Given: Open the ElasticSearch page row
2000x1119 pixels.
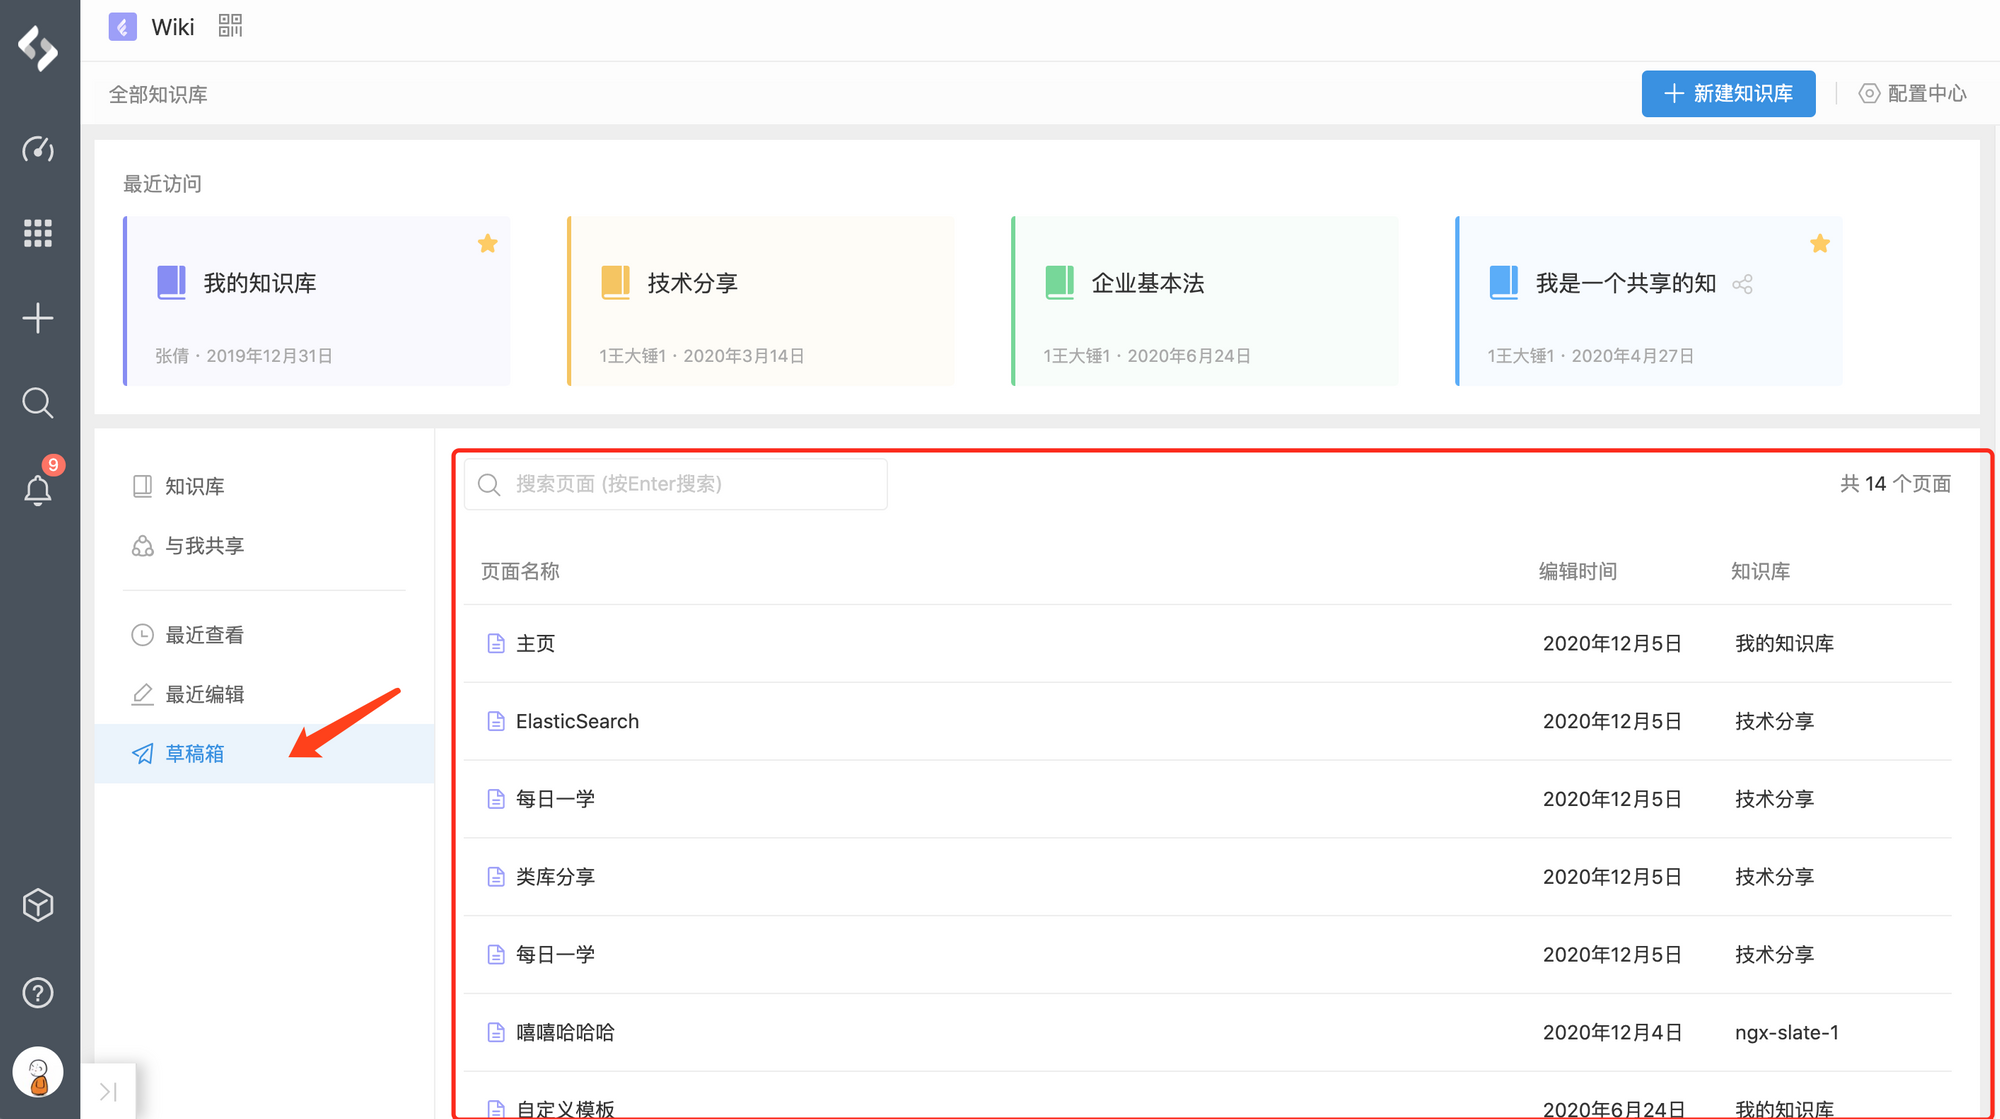Looking at the screenshot, I should coord(1208,721).
